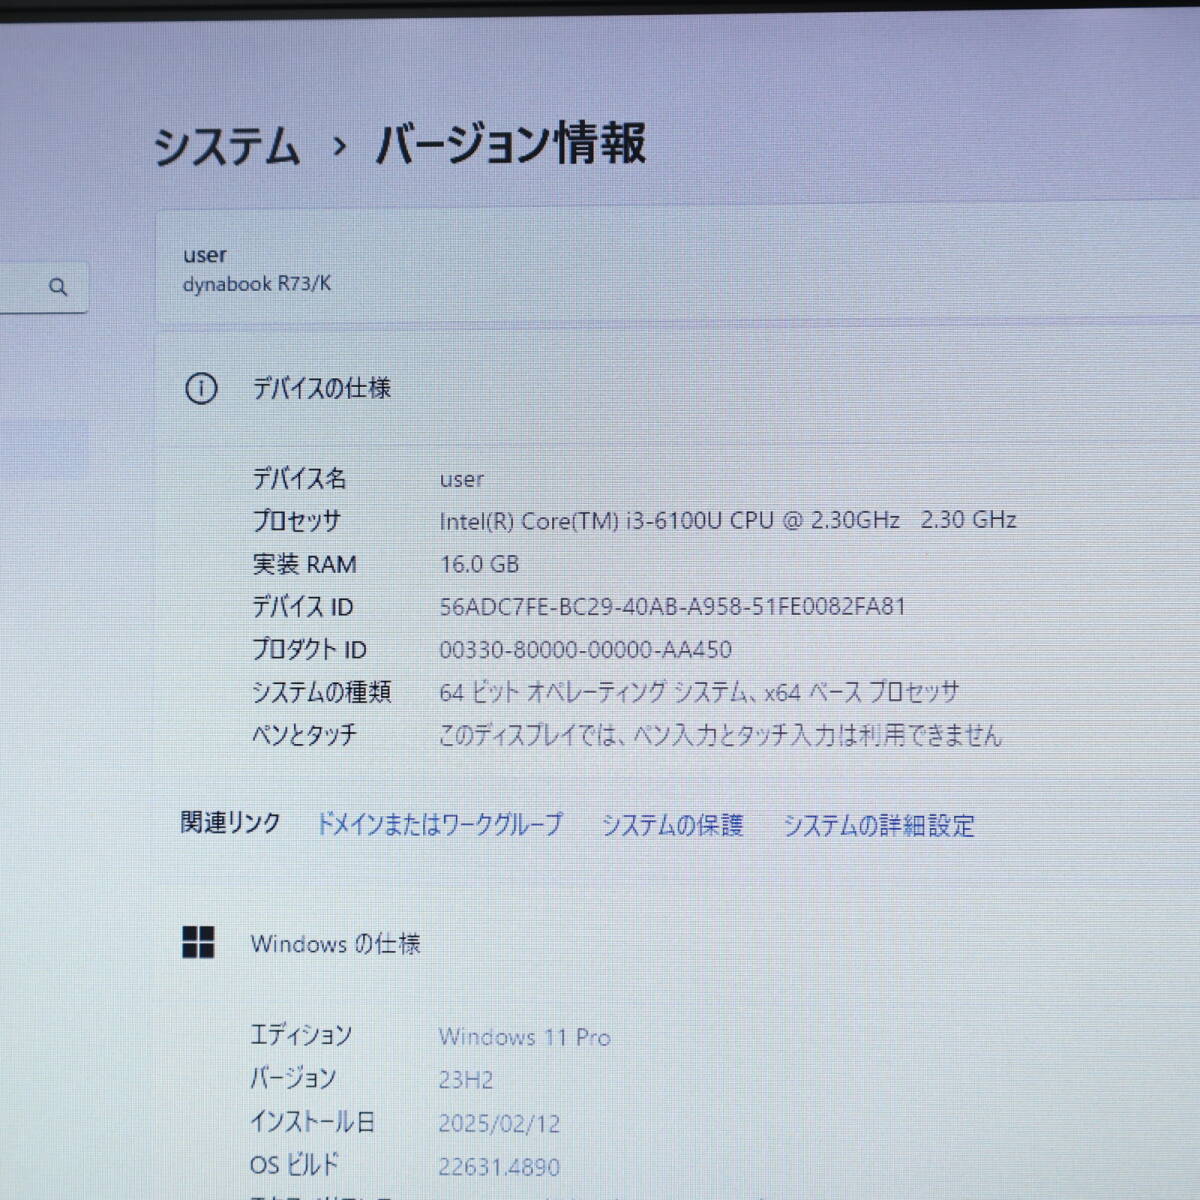Select the user name at card top
Viewport: 1200px width, 1200px height.
(205, 255)
